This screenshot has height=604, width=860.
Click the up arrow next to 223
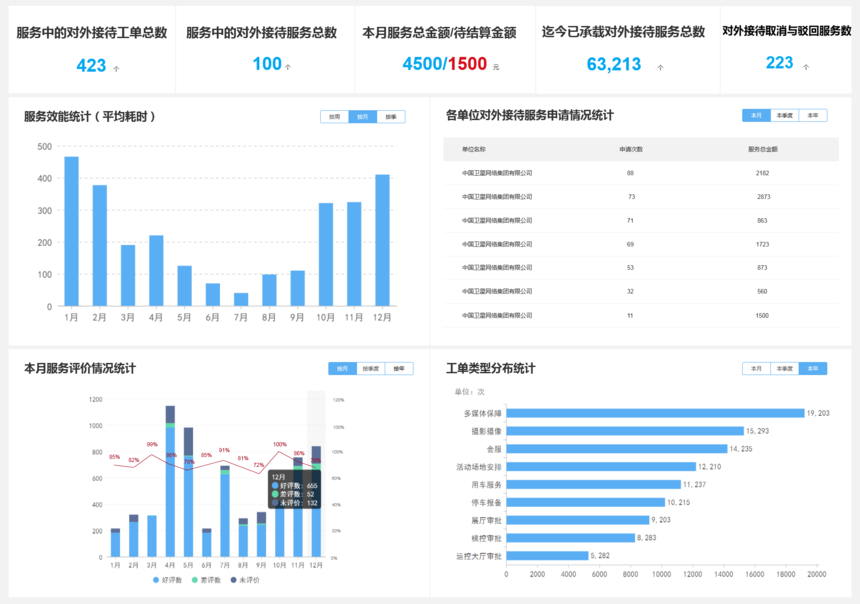[x=806, y=67]
